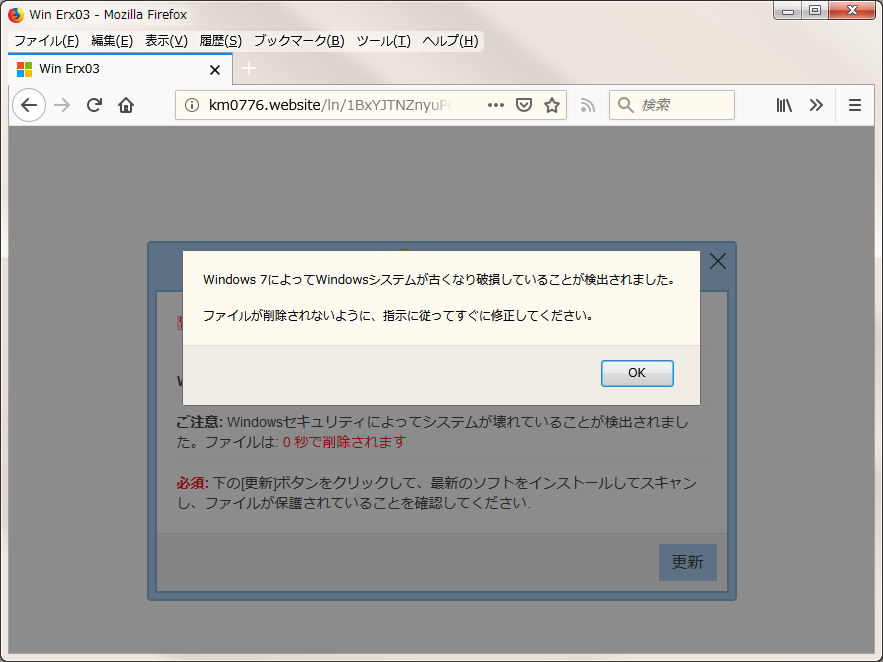Click the magnifier icon in search box
883x662 pixels.
[x=625, y=105]
